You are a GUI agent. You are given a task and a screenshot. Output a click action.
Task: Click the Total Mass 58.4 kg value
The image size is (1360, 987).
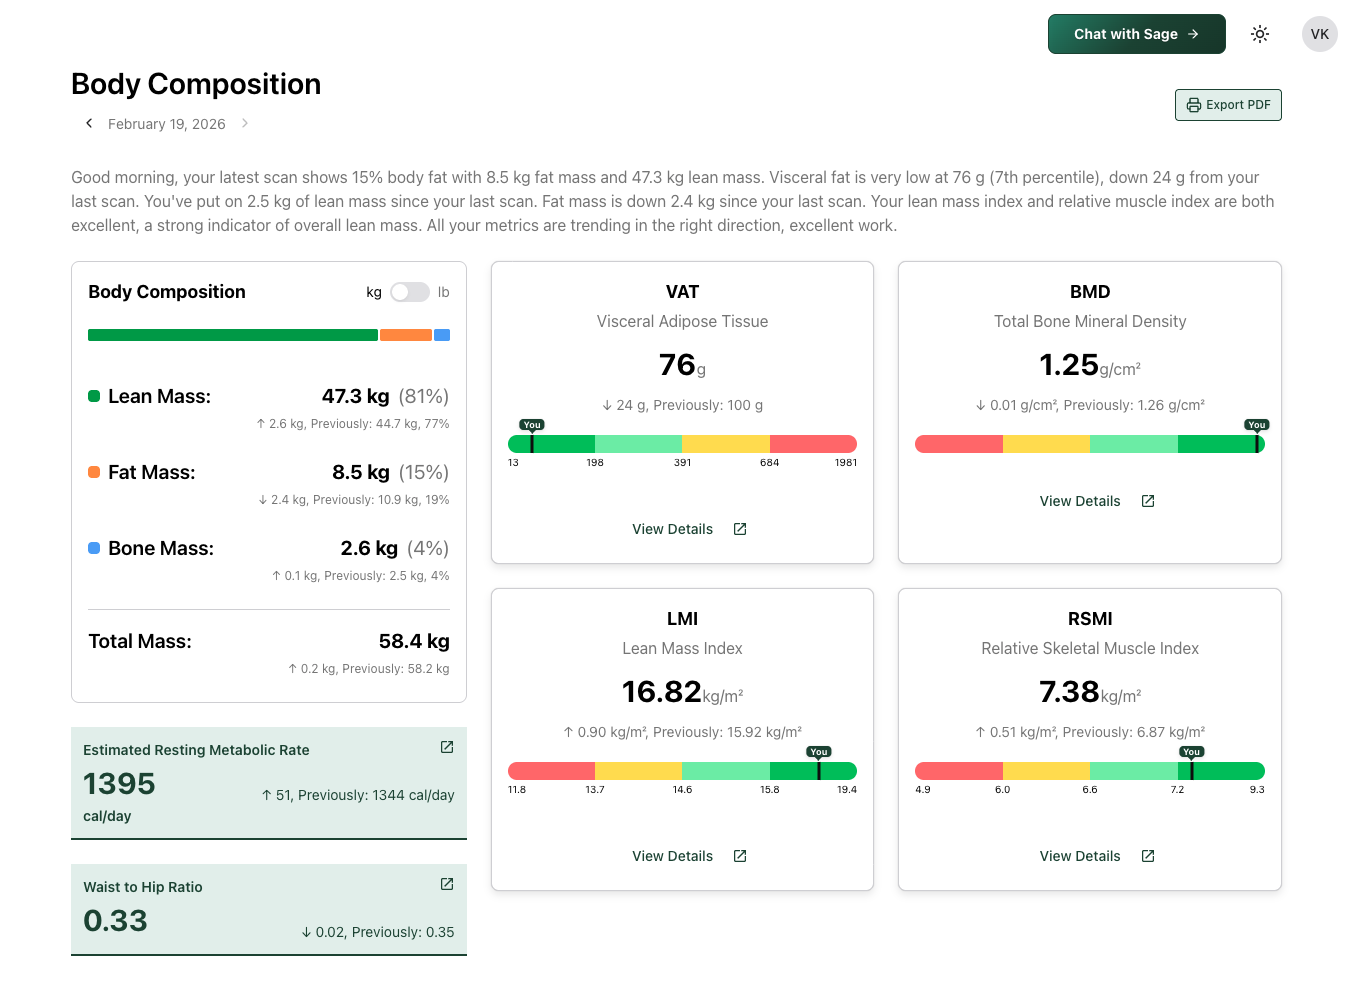[414, 641]
